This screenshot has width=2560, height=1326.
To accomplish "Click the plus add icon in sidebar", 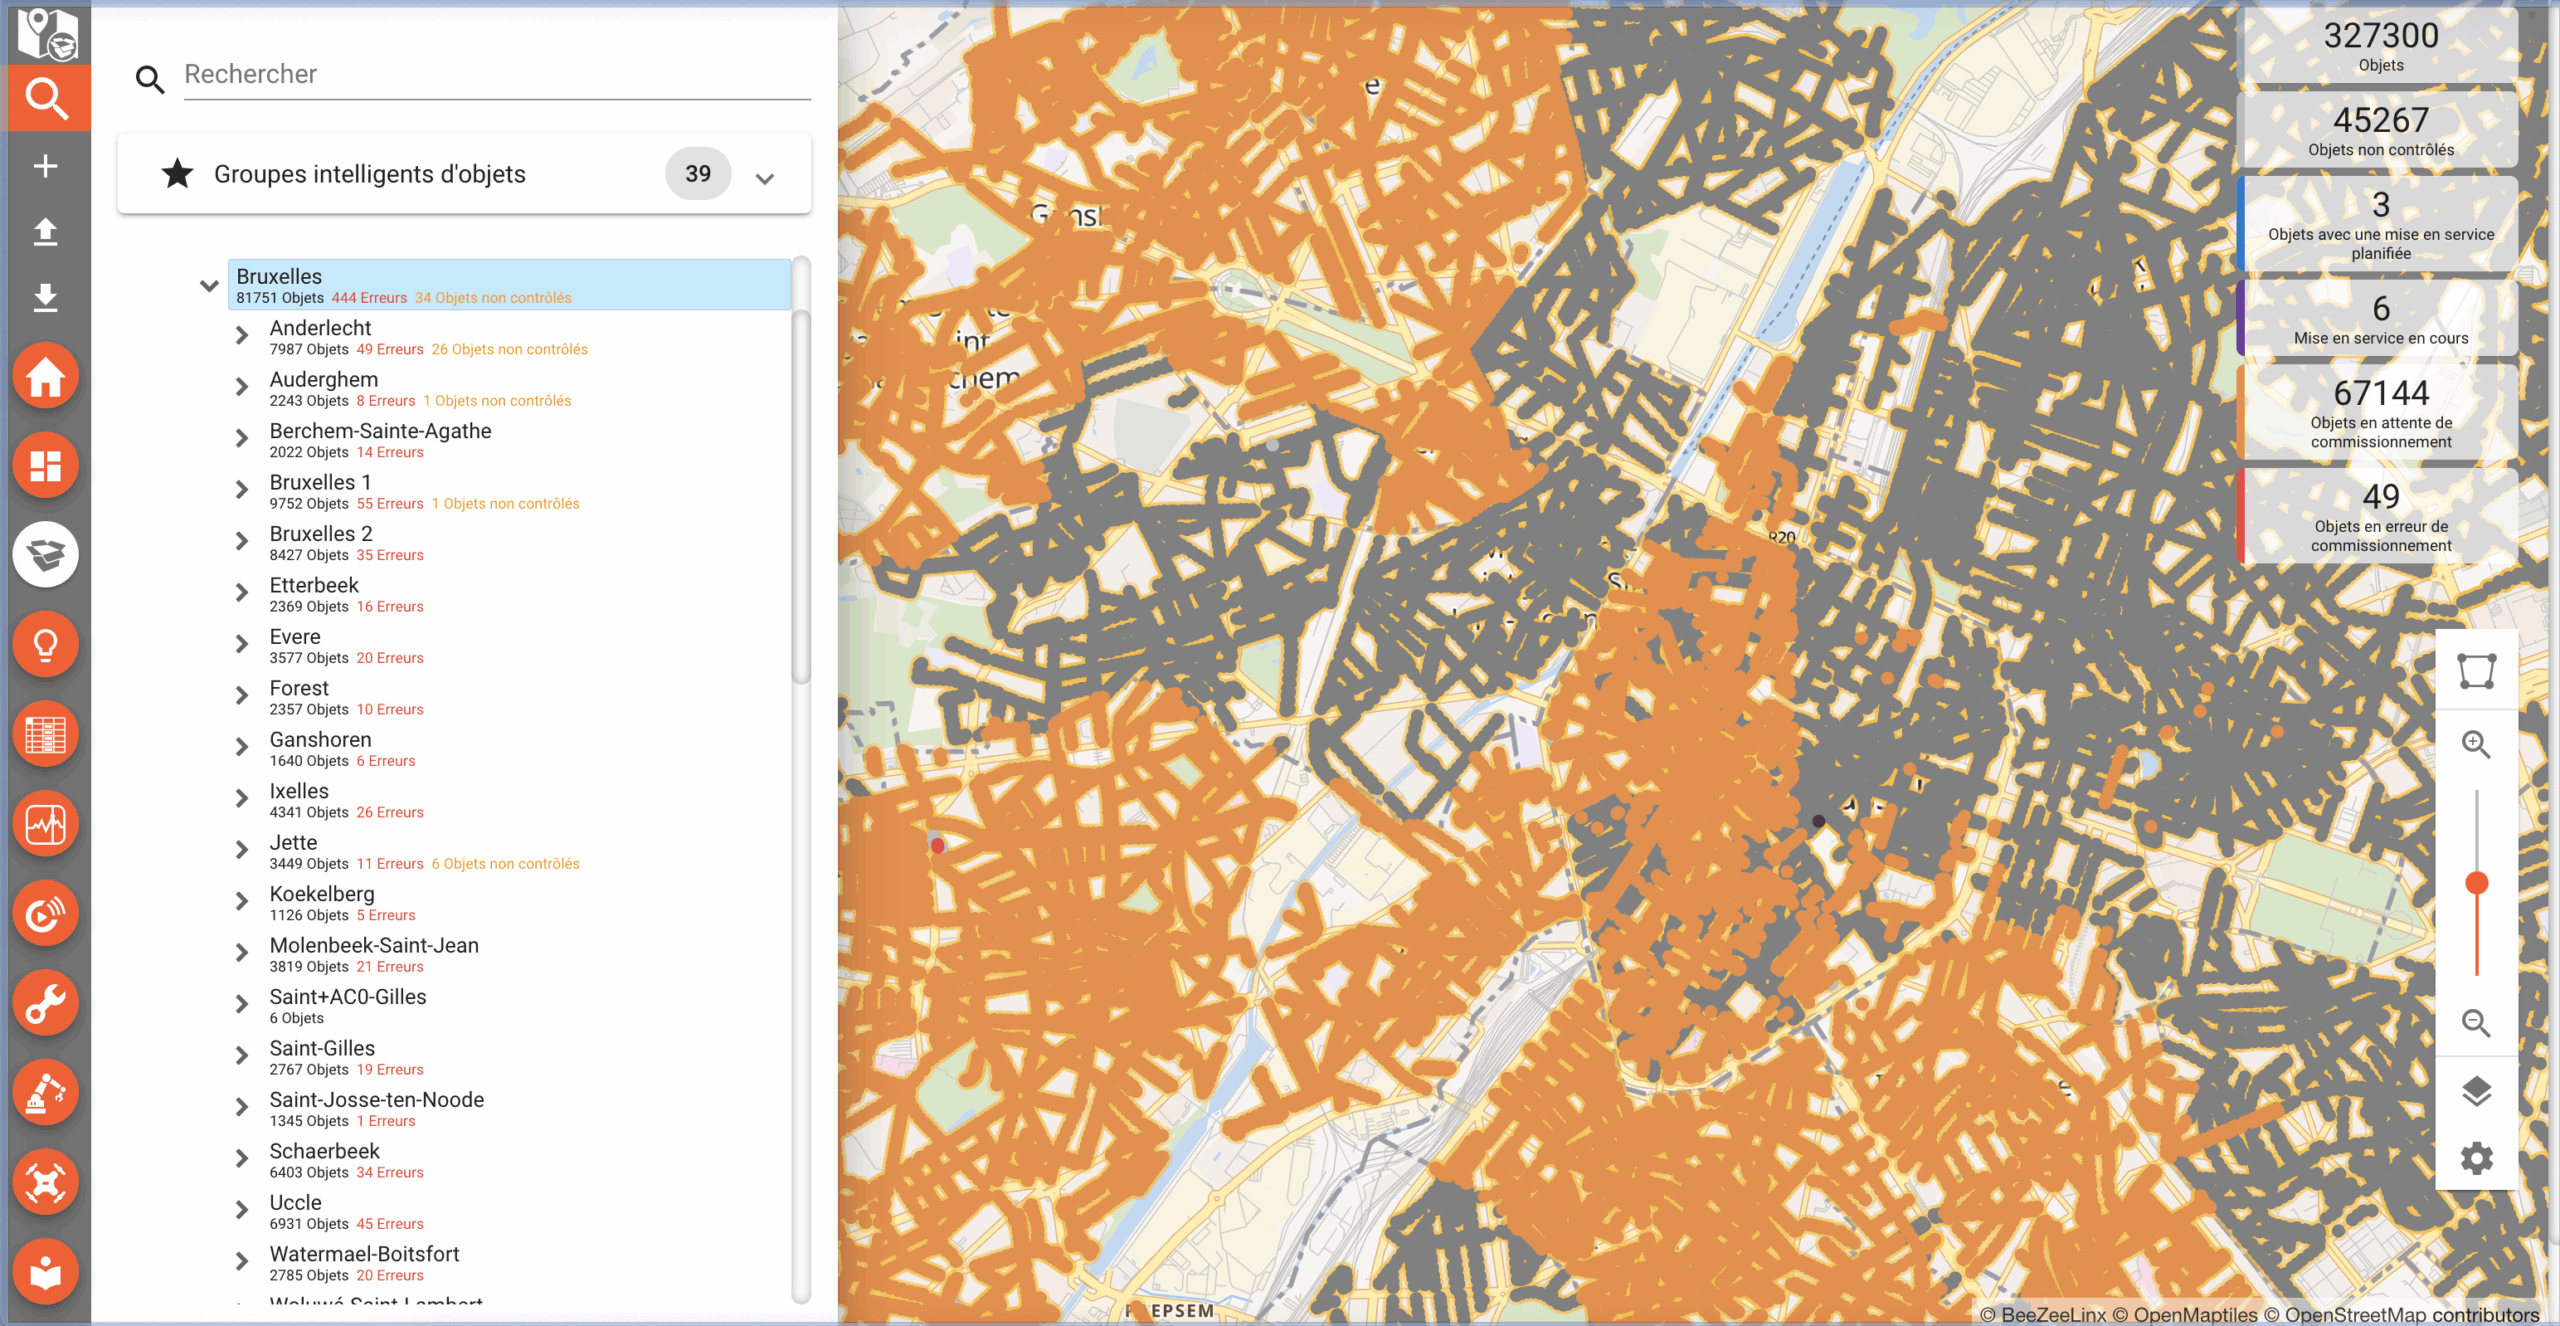I will [45, 166].
